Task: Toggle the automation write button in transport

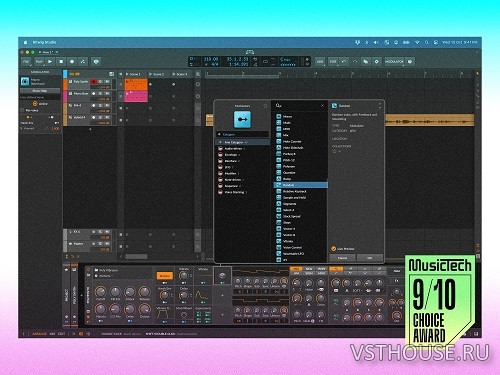Action: 83,62
